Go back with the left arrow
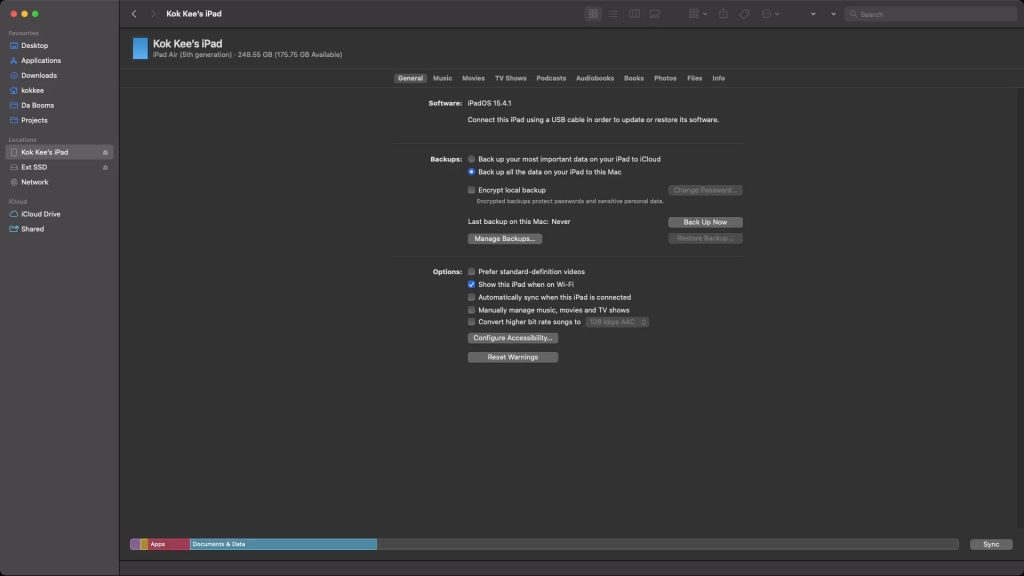 134,14
